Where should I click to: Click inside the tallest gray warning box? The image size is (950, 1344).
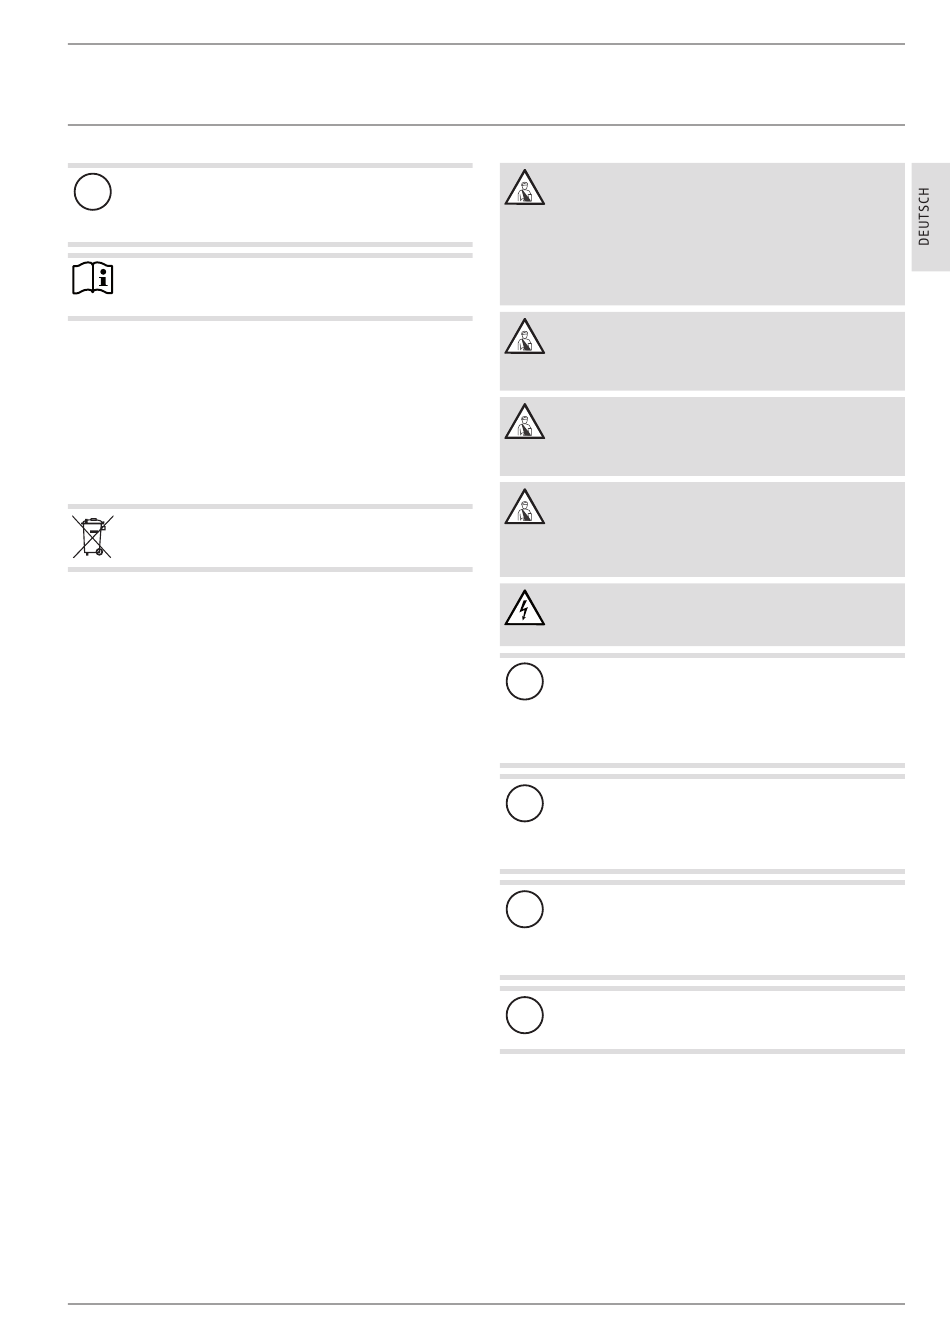click(702, 234)
